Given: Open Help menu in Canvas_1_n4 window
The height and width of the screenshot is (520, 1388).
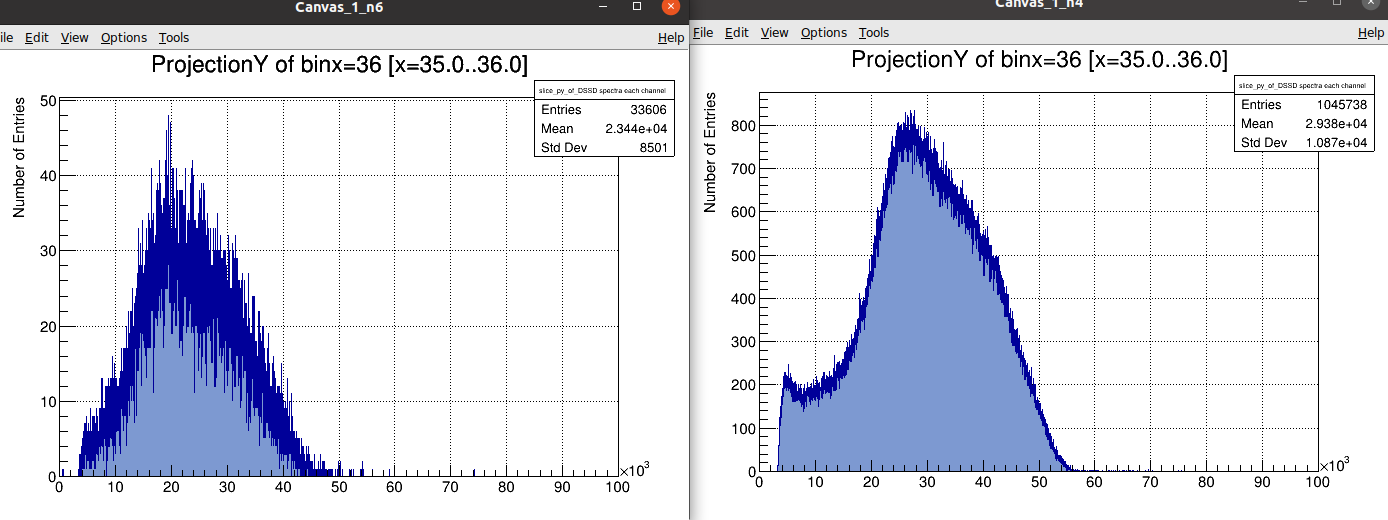Looking at the screenshot, I should 1371,33.
